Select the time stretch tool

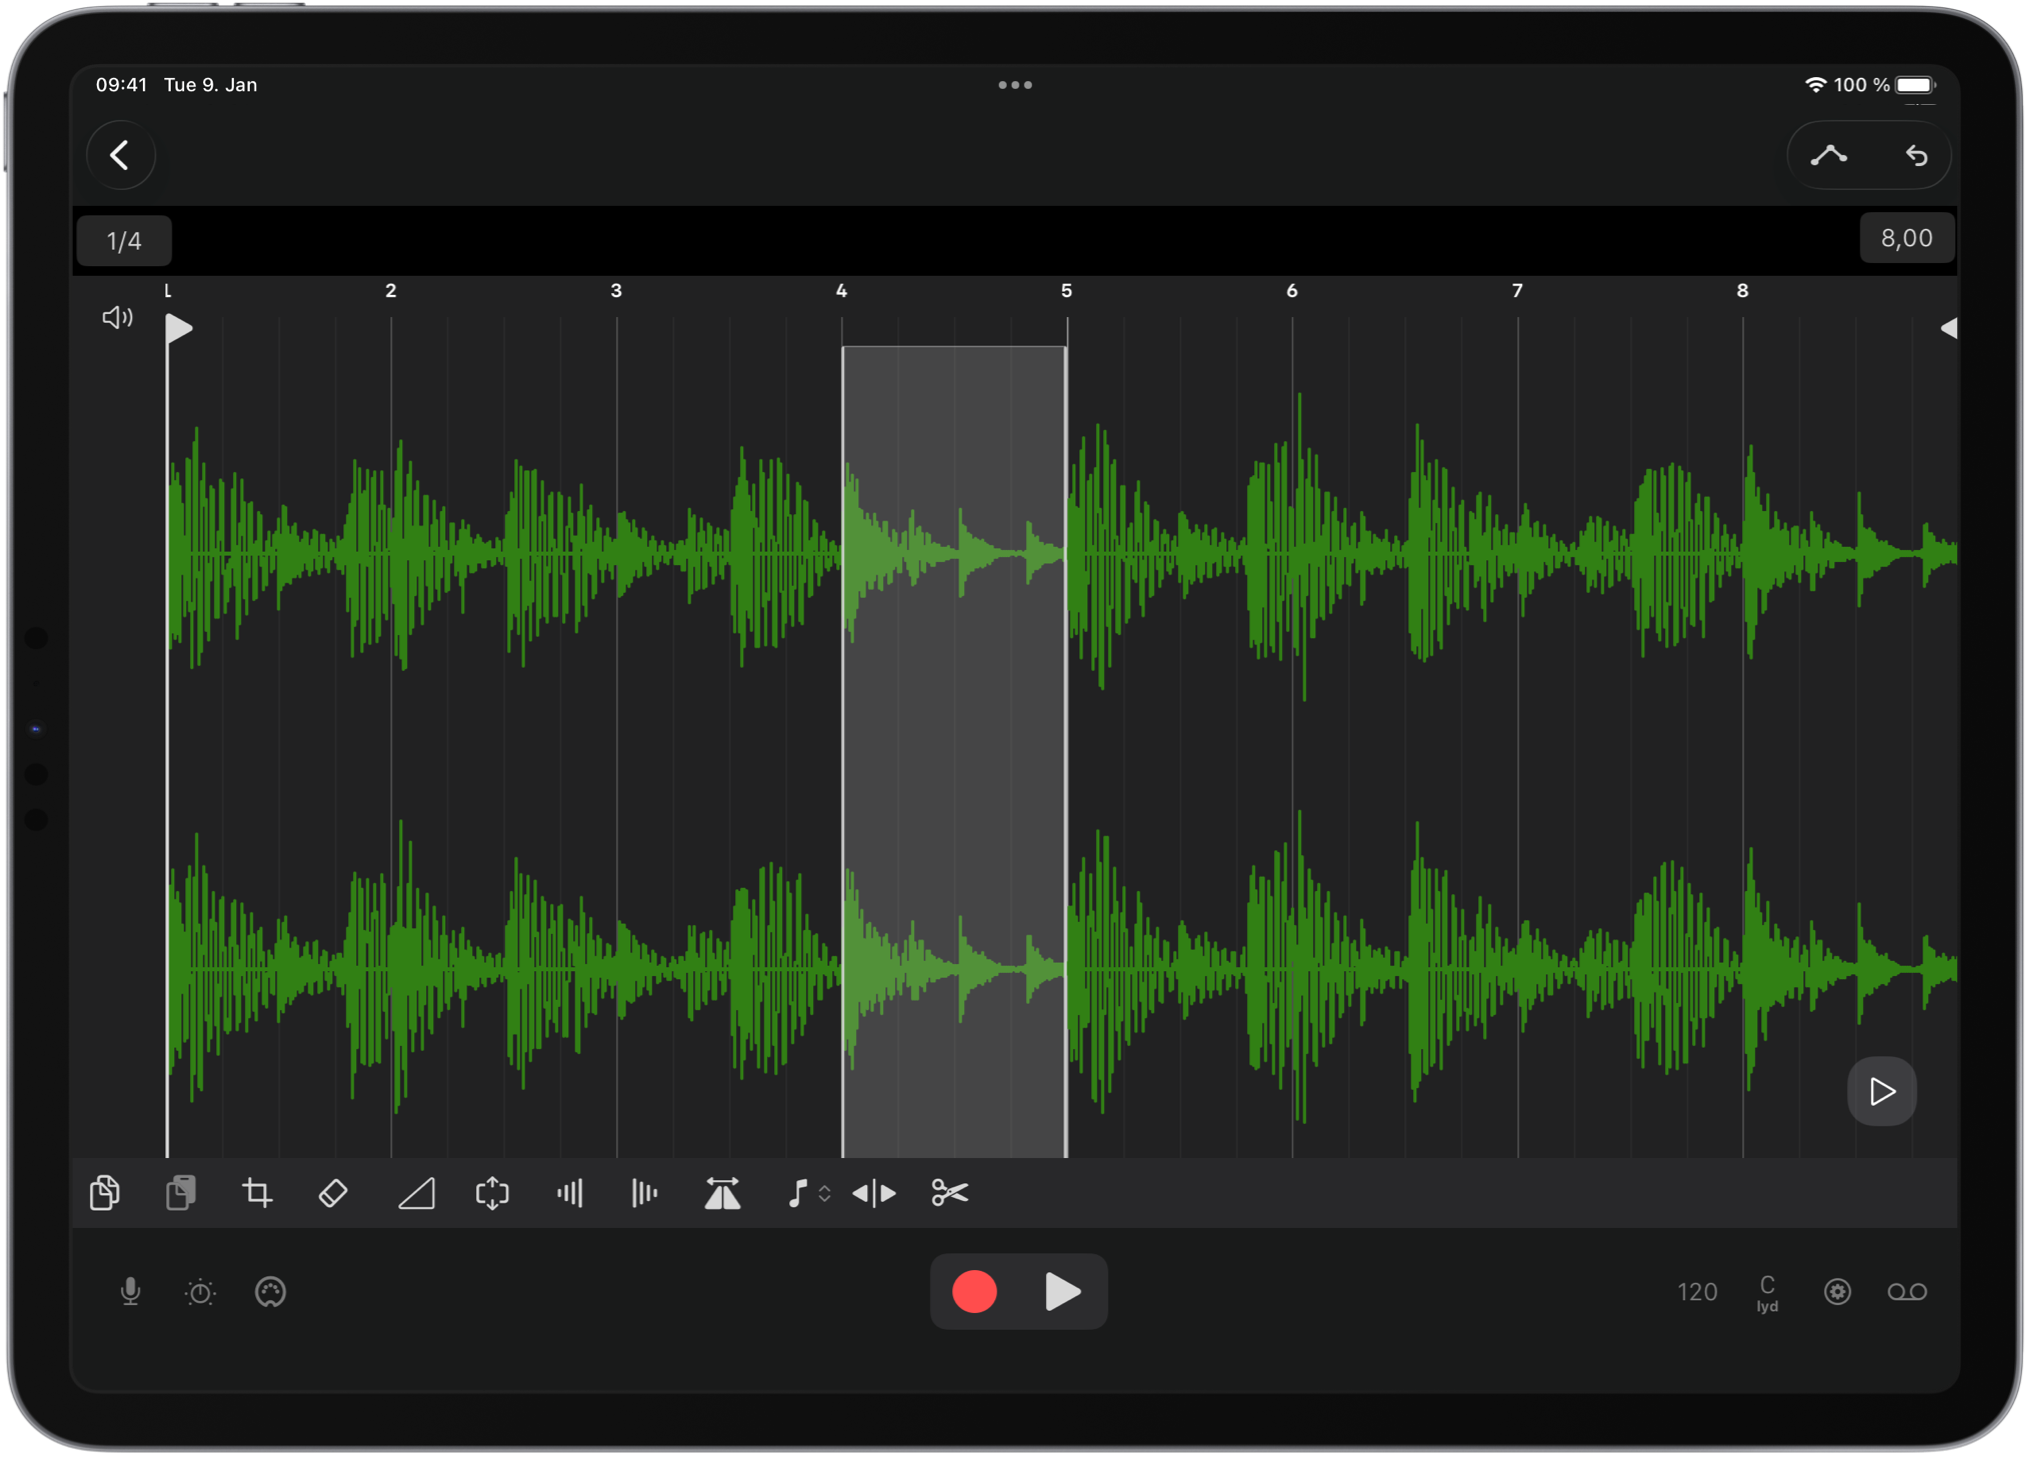[x=722, y=1193]
